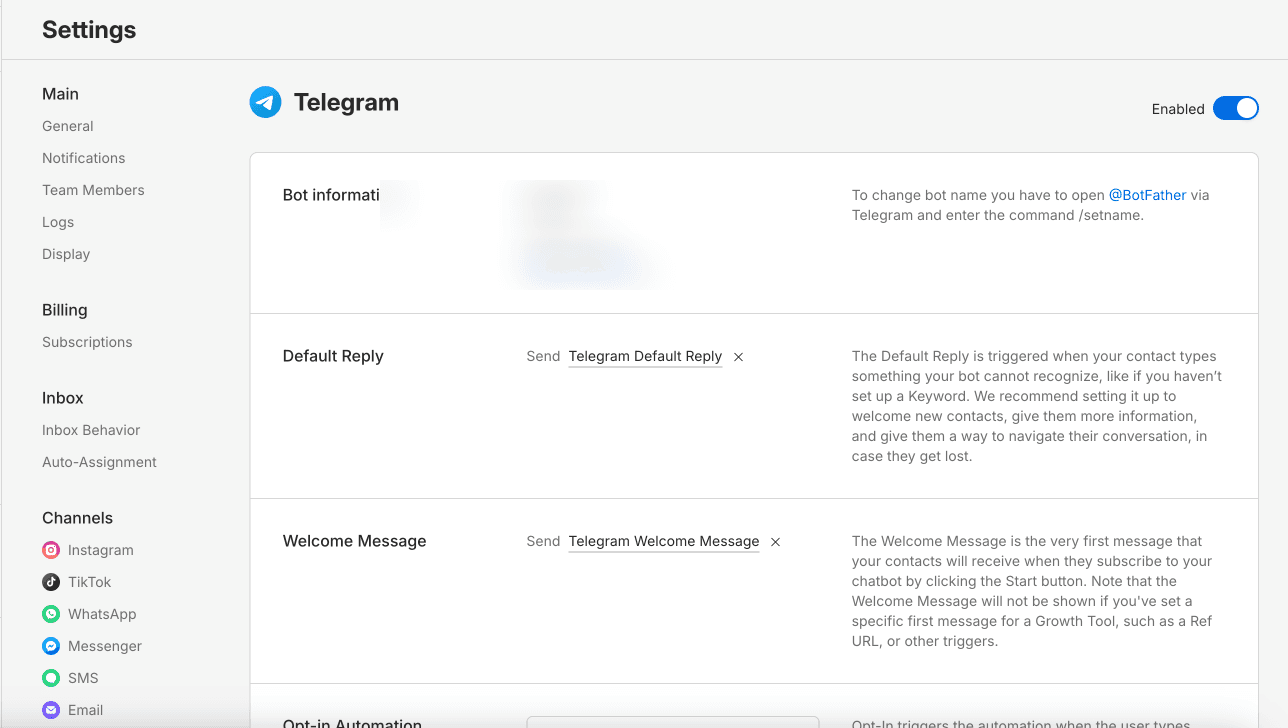The width and height of the screenshot is (1288, 728).
Task: Toggle the Telegram Enabled switch
Action: [x=1236, y=108]
